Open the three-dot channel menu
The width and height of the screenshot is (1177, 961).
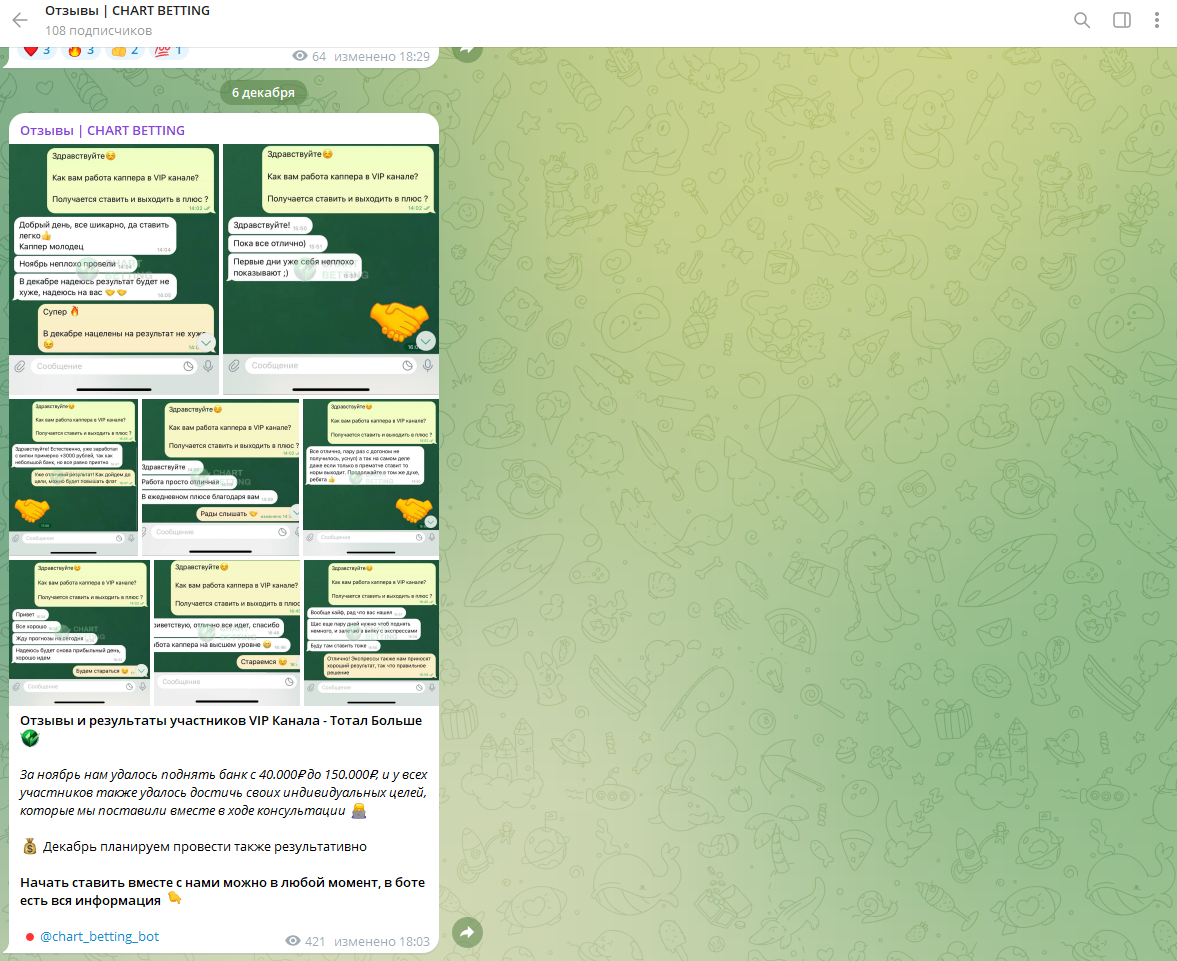(1157, 20)
